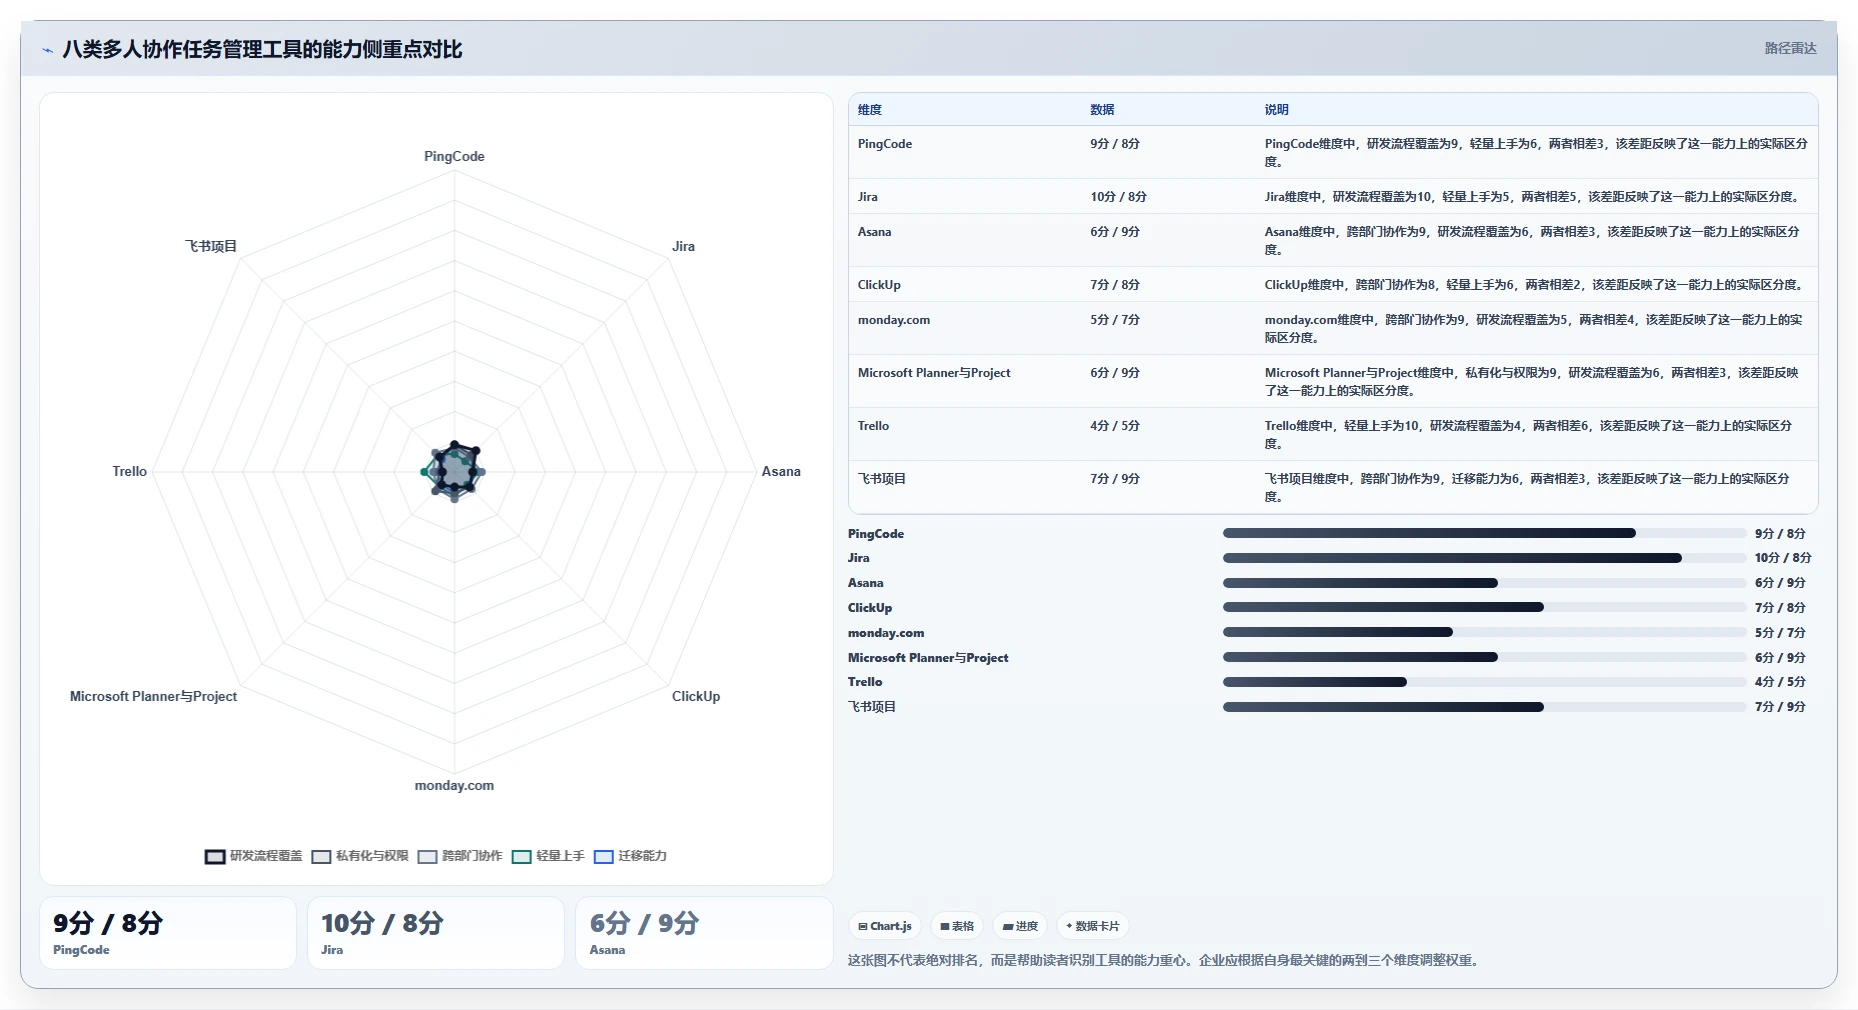Viewport: 1858px width, 1010px height.
Task: Click the Asana axis label on radar
Action: click(x=781, y=472)
